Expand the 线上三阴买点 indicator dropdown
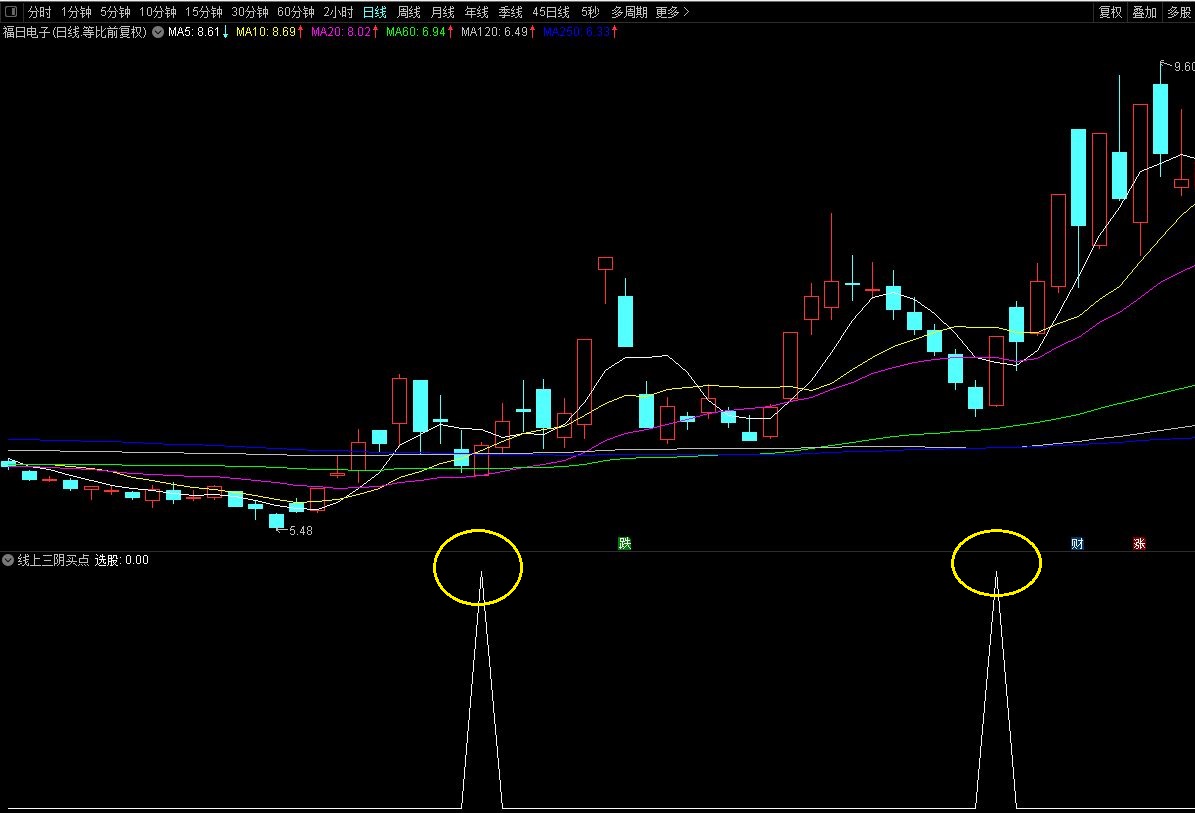 8,560
